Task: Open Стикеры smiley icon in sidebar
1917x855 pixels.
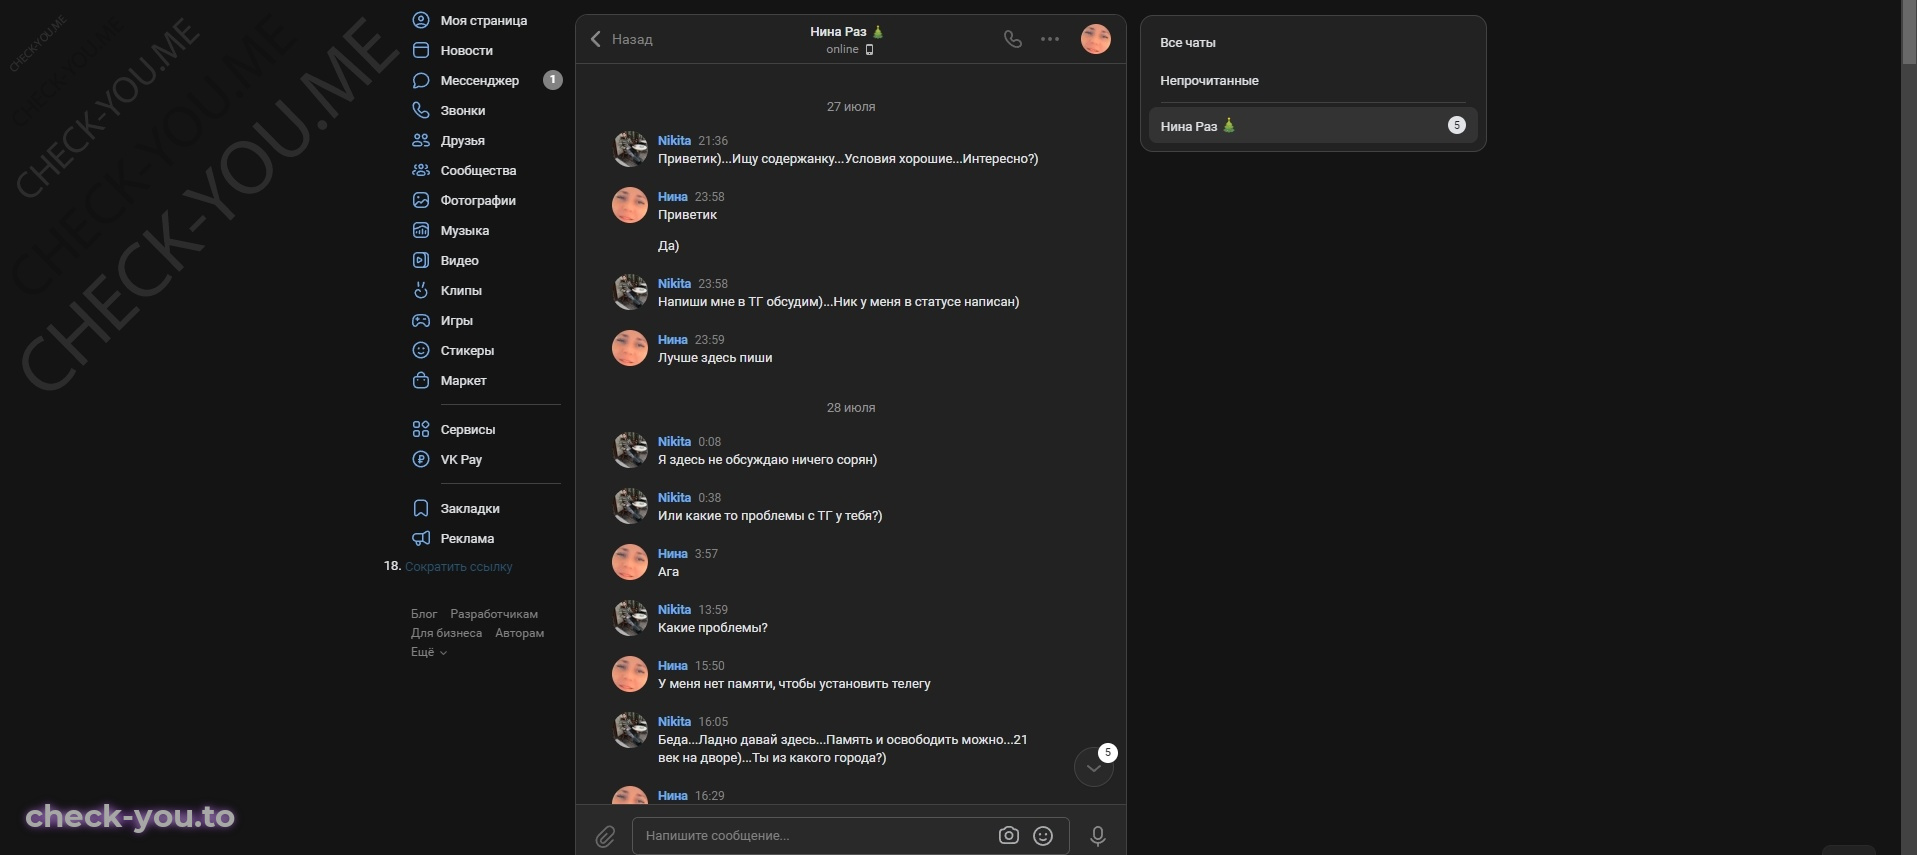Action: point(421,350)
